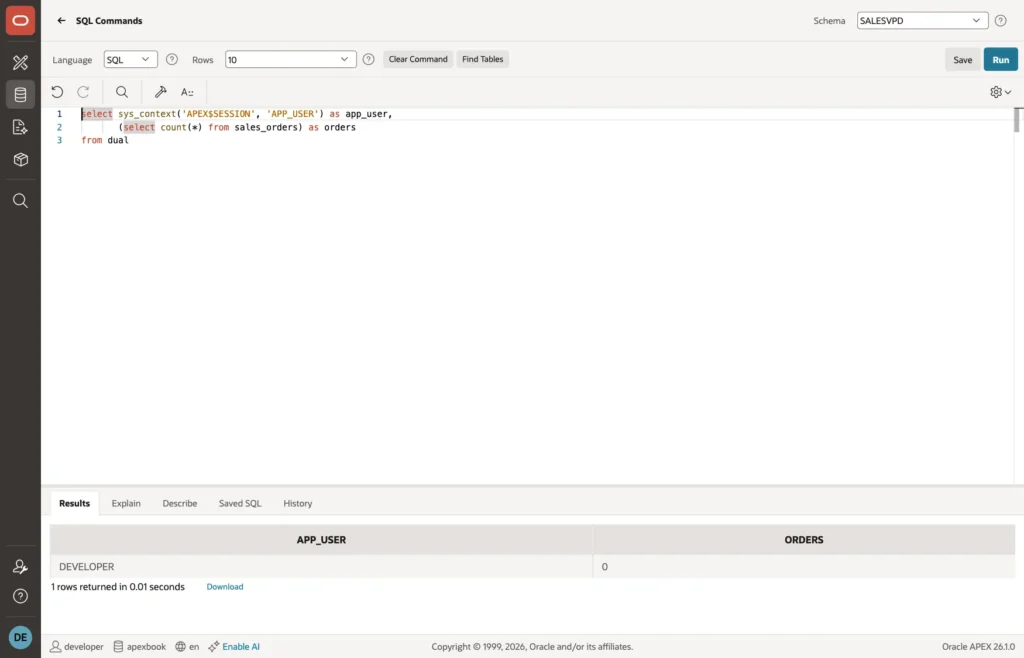This screenshot has width=1024, height=658.
Task: Switch to the Results tab
Action: click(74, 503)
